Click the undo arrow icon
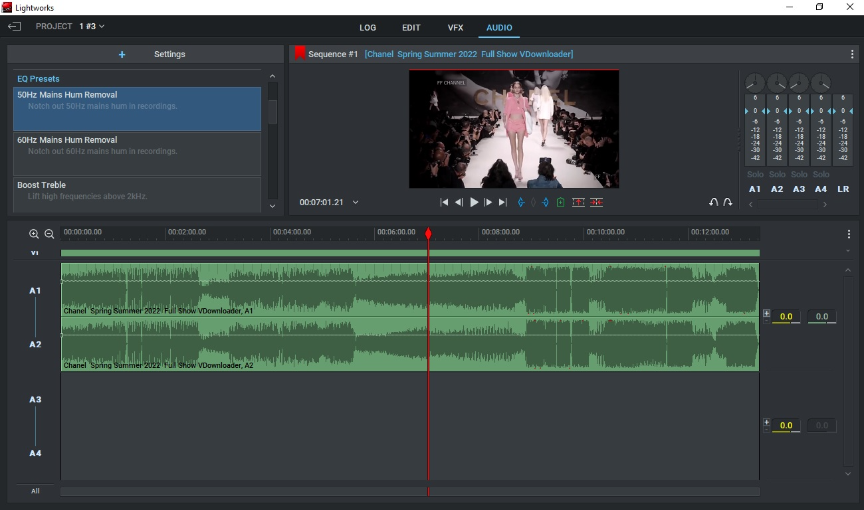 pos(714,202)
